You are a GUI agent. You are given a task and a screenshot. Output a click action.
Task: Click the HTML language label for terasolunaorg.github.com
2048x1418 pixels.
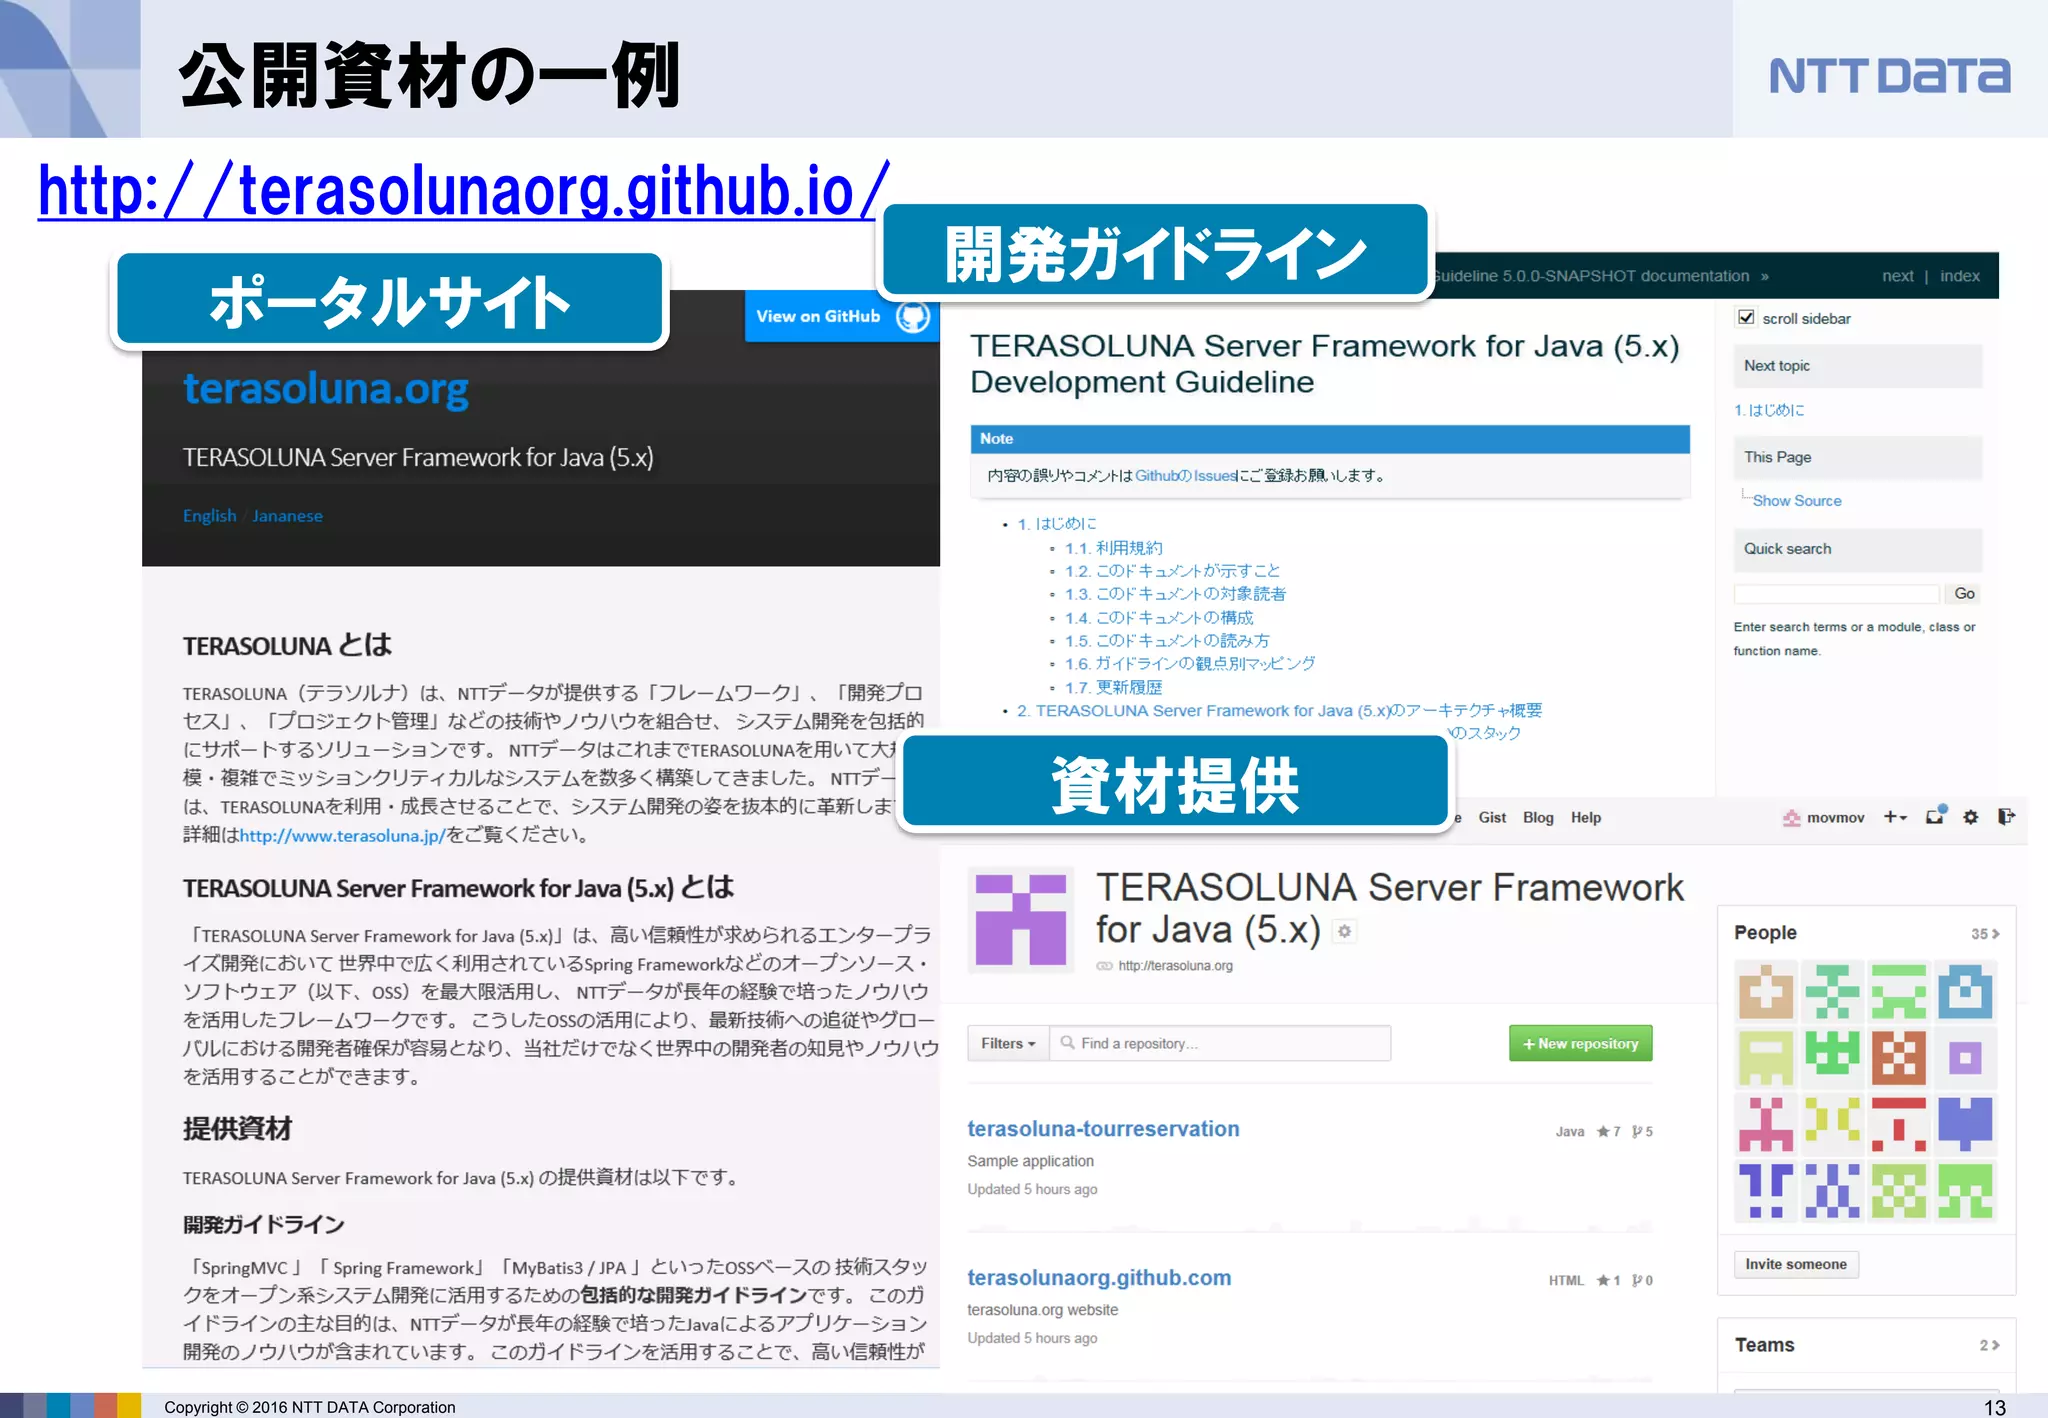(1566, 1281)
